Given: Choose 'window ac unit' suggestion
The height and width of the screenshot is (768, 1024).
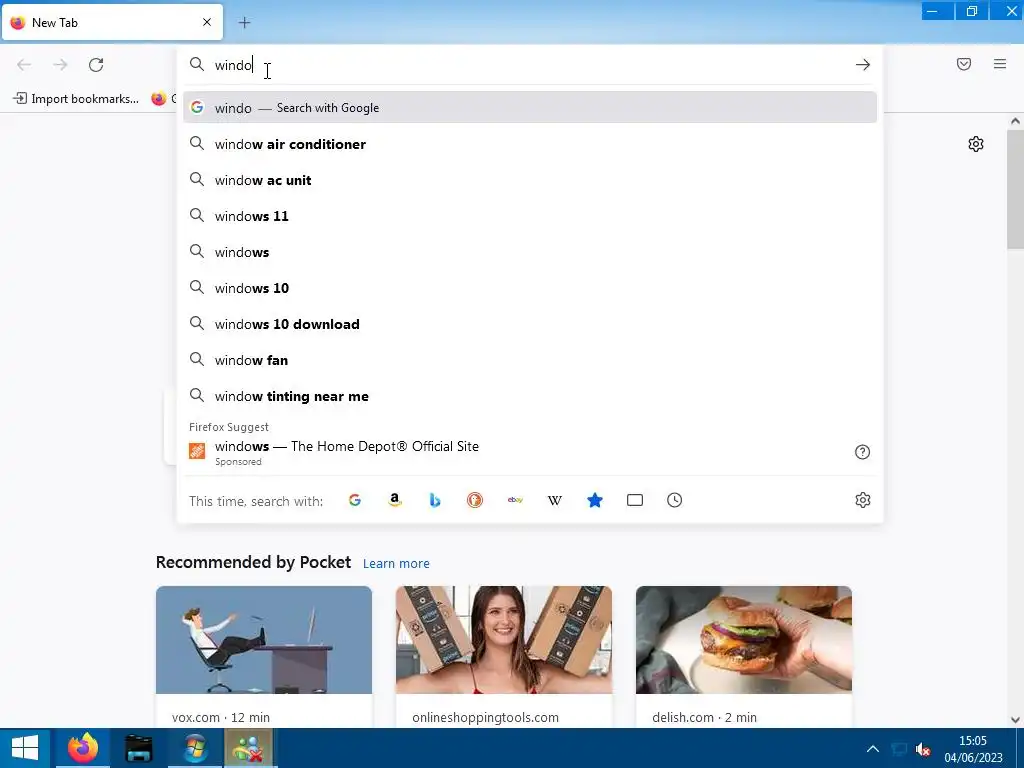Looking at the screenshot, I should (x=530, y=180).
